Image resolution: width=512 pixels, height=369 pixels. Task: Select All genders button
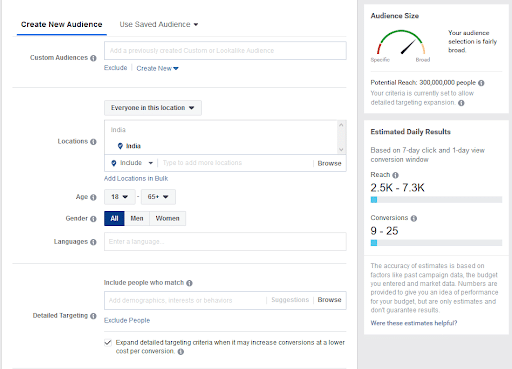click(114, 218)
